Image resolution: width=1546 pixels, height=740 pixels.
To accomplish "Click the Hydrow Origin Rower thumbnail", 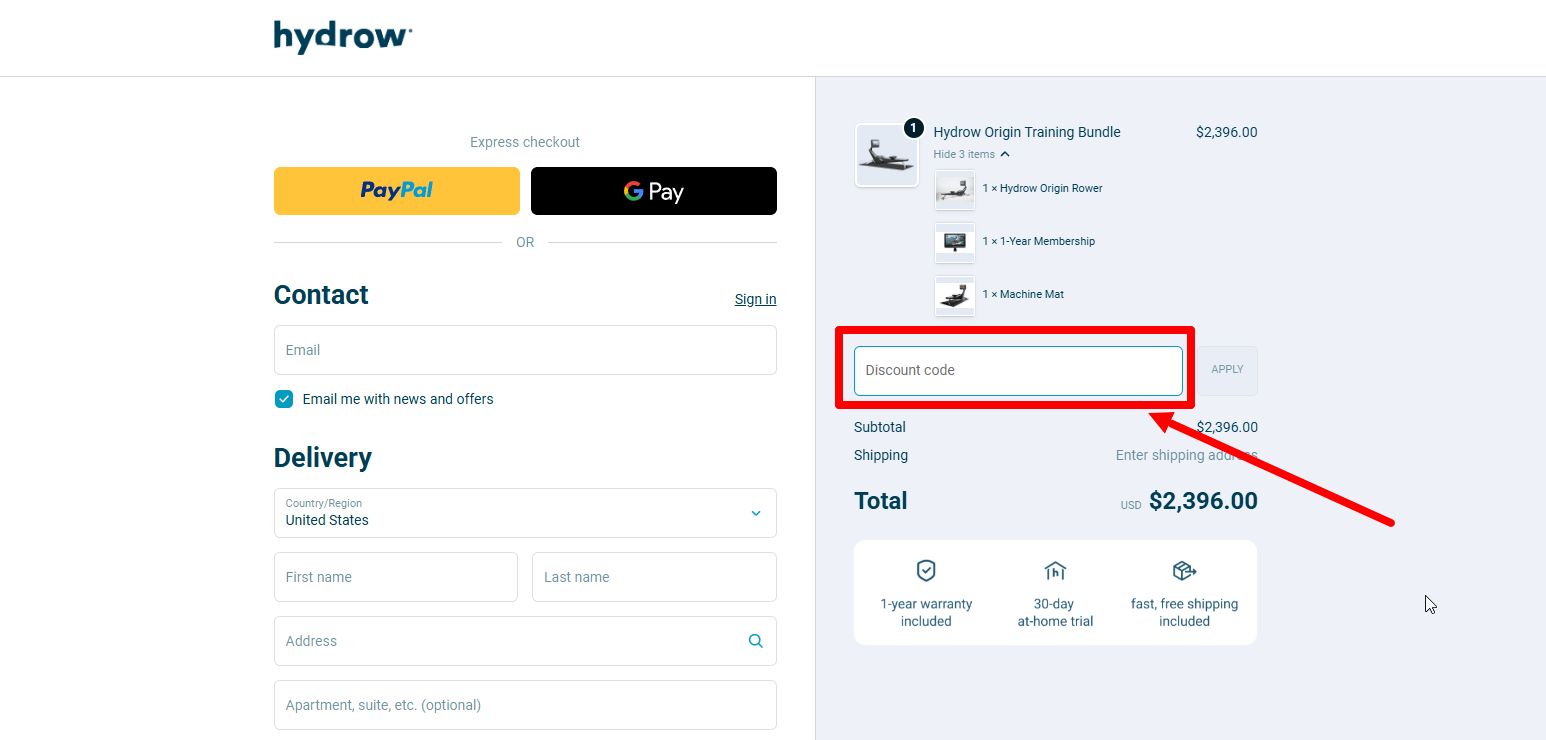I will pyautogui.click(x=955, y=189).
